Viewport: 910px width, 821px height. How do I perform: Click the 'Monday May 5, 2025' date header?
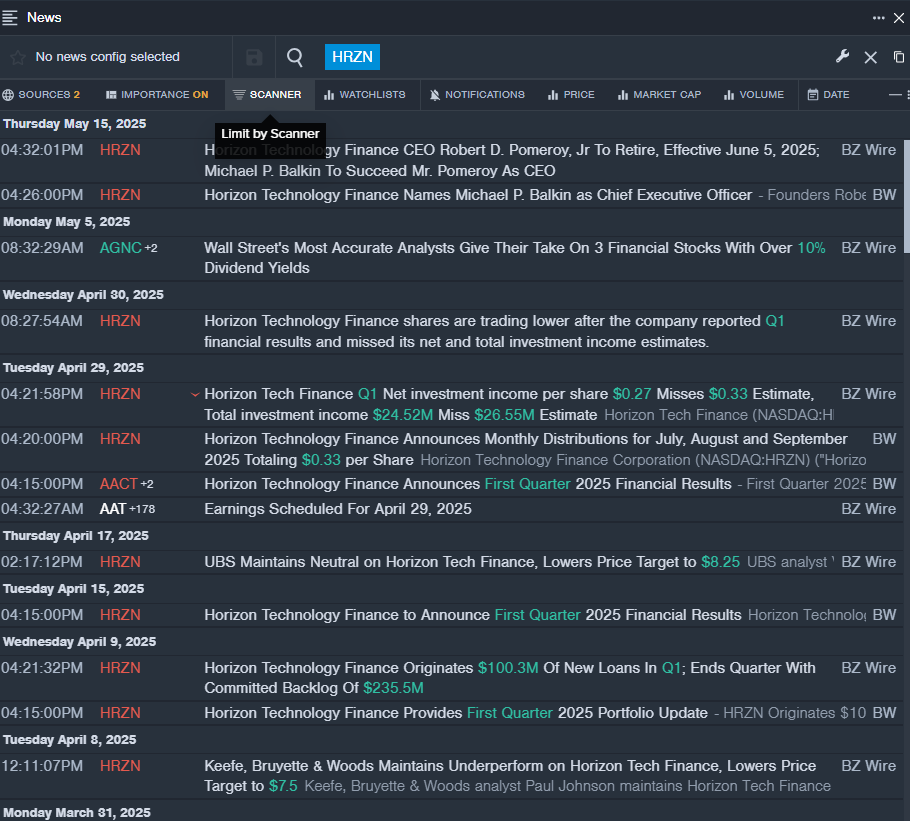(x=67, y=222)
